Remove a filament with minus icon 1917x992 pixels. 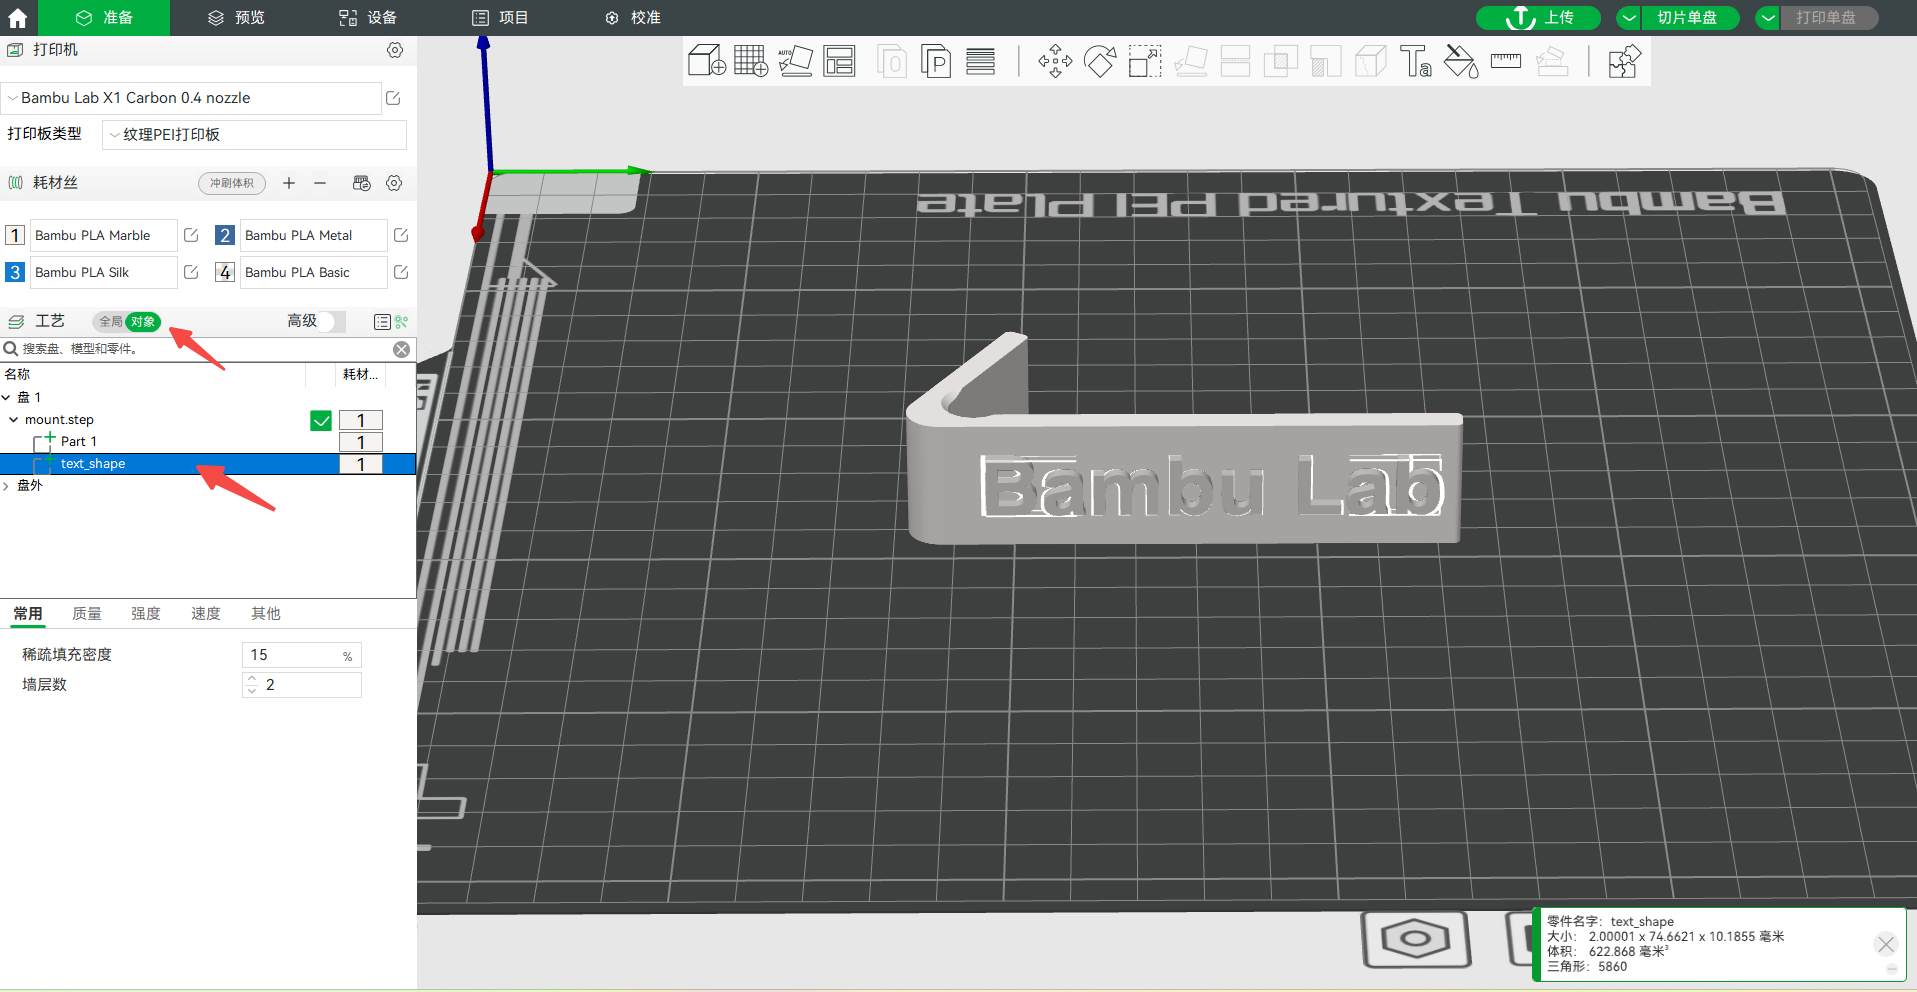[x=320, y=183]
